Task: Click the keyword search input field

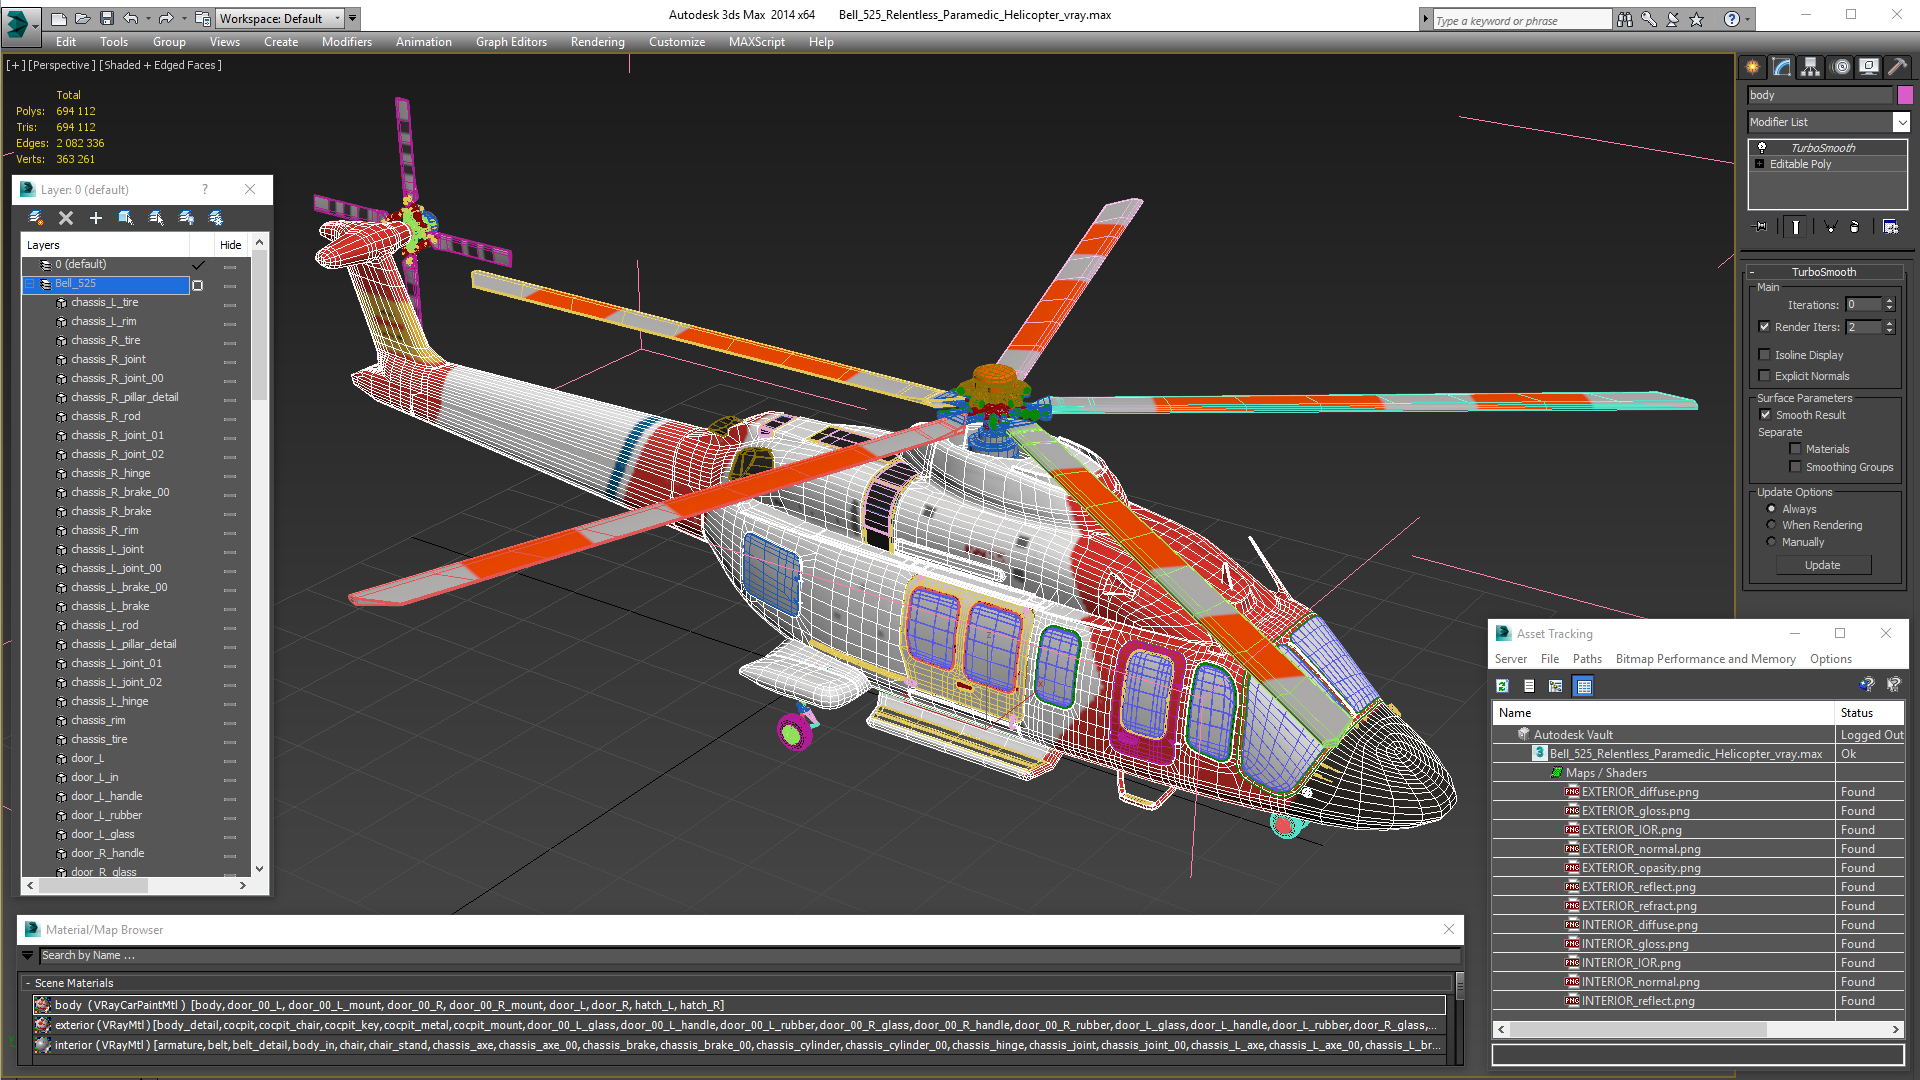Action: pyautogui.click(x=1521, y=20)
